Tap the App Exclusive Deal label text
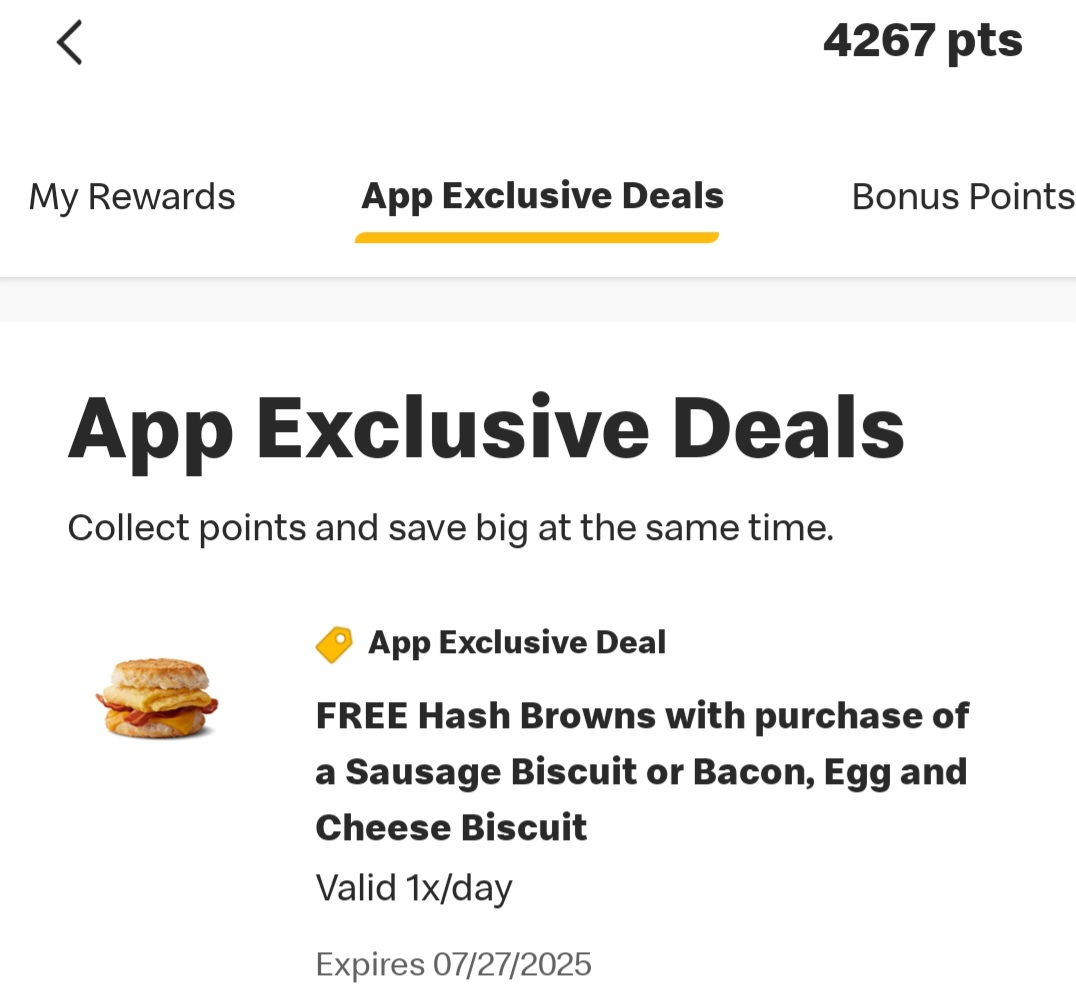 click(517, 643)
